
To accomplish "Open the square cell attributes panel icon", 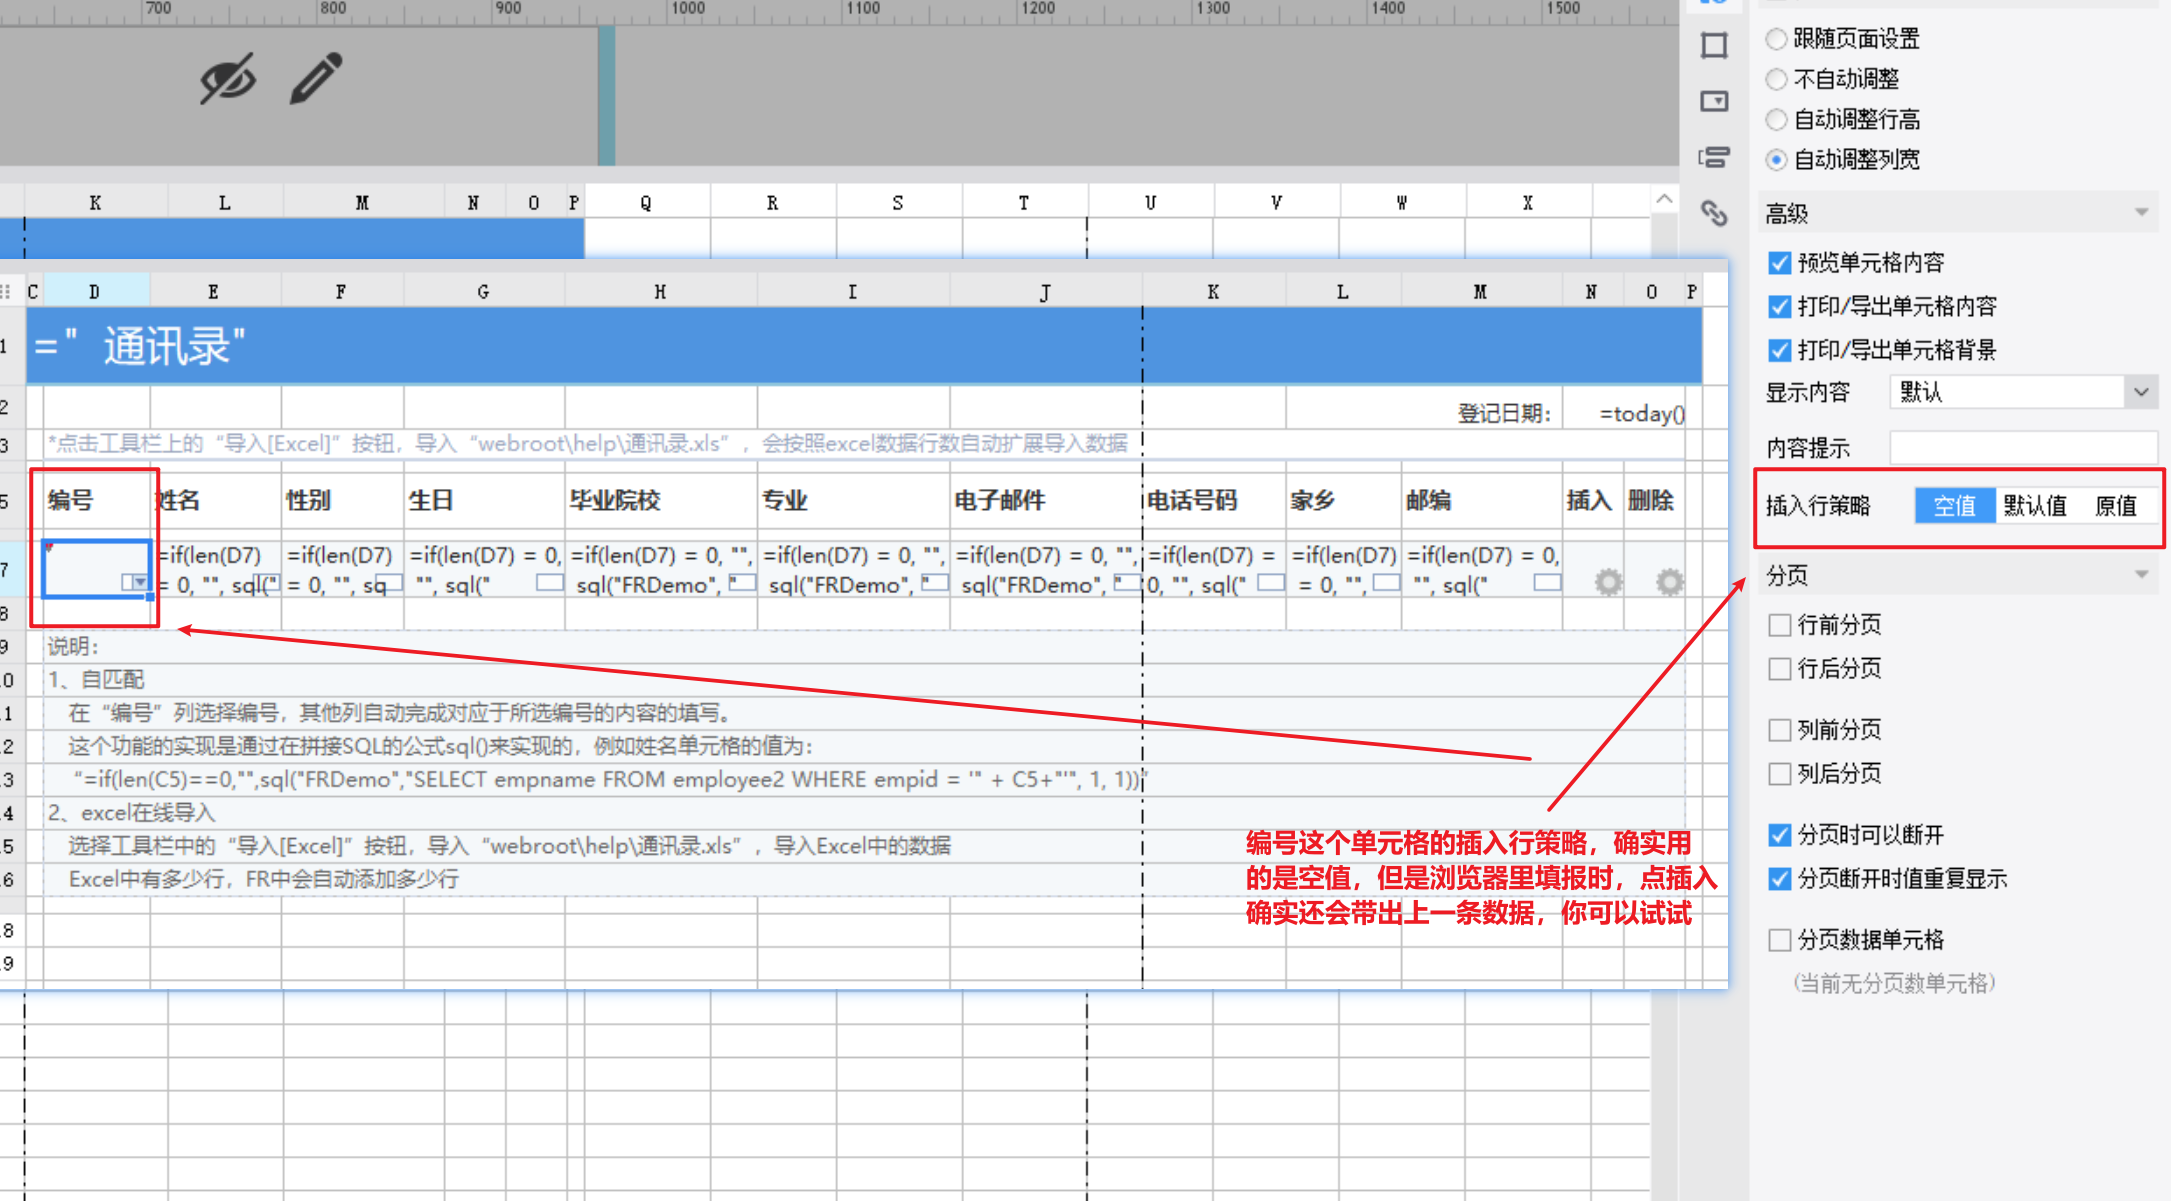I will (1714, 46).
